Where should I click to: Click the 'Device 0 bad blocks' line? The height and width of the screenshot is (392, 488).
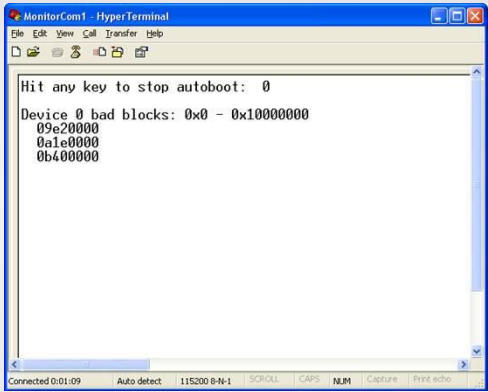[x=165, y=114]
